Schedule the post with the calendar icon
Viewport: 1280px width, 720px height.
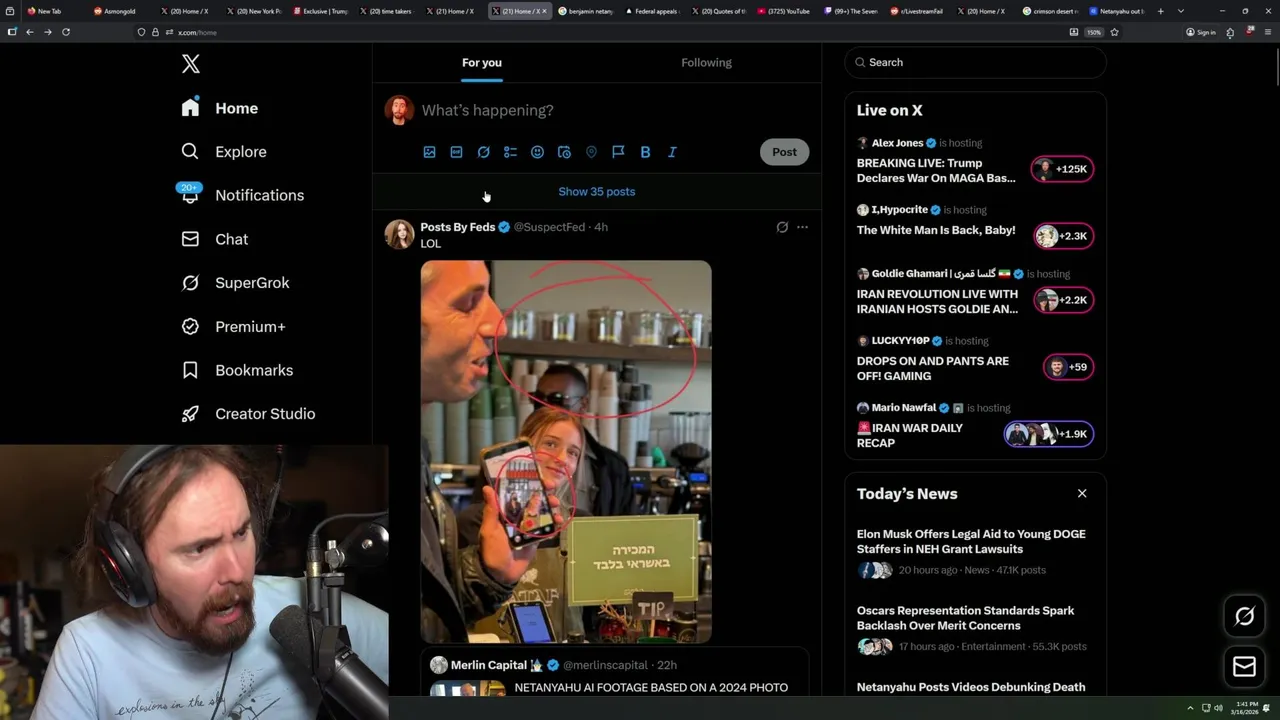pyautogui.click(x=564, y=152)
